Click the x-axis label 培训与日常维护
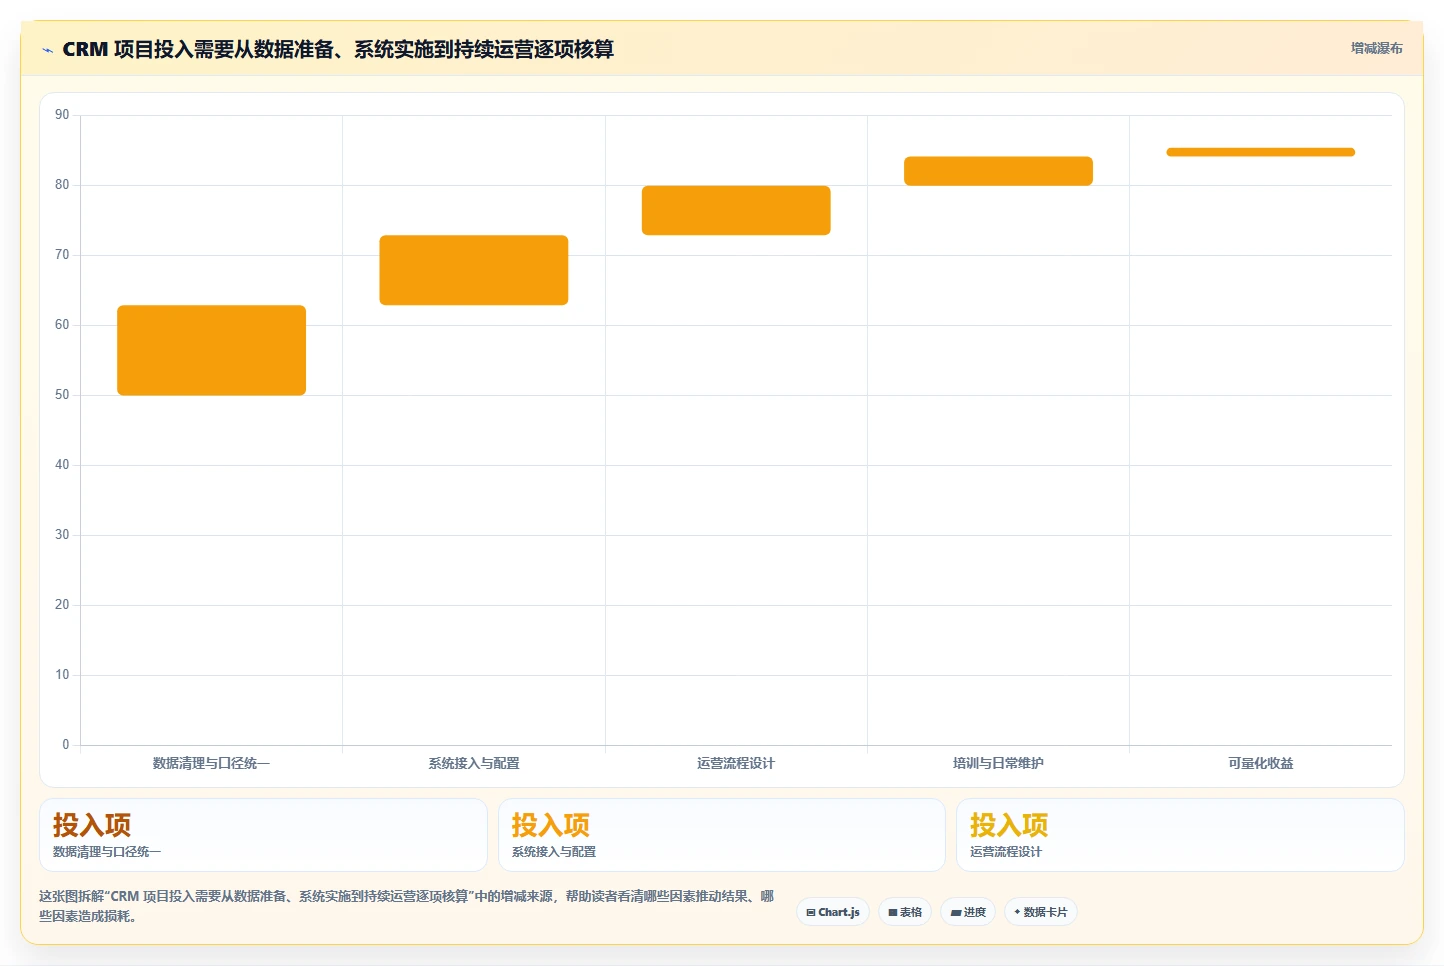Screen dimensions: 1444x966 [x=998, y=763]
